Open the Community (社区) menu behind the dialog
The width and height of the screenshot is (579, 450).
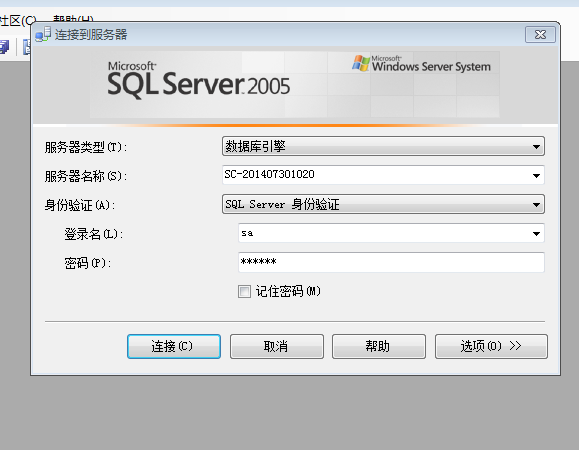(17, 20)
